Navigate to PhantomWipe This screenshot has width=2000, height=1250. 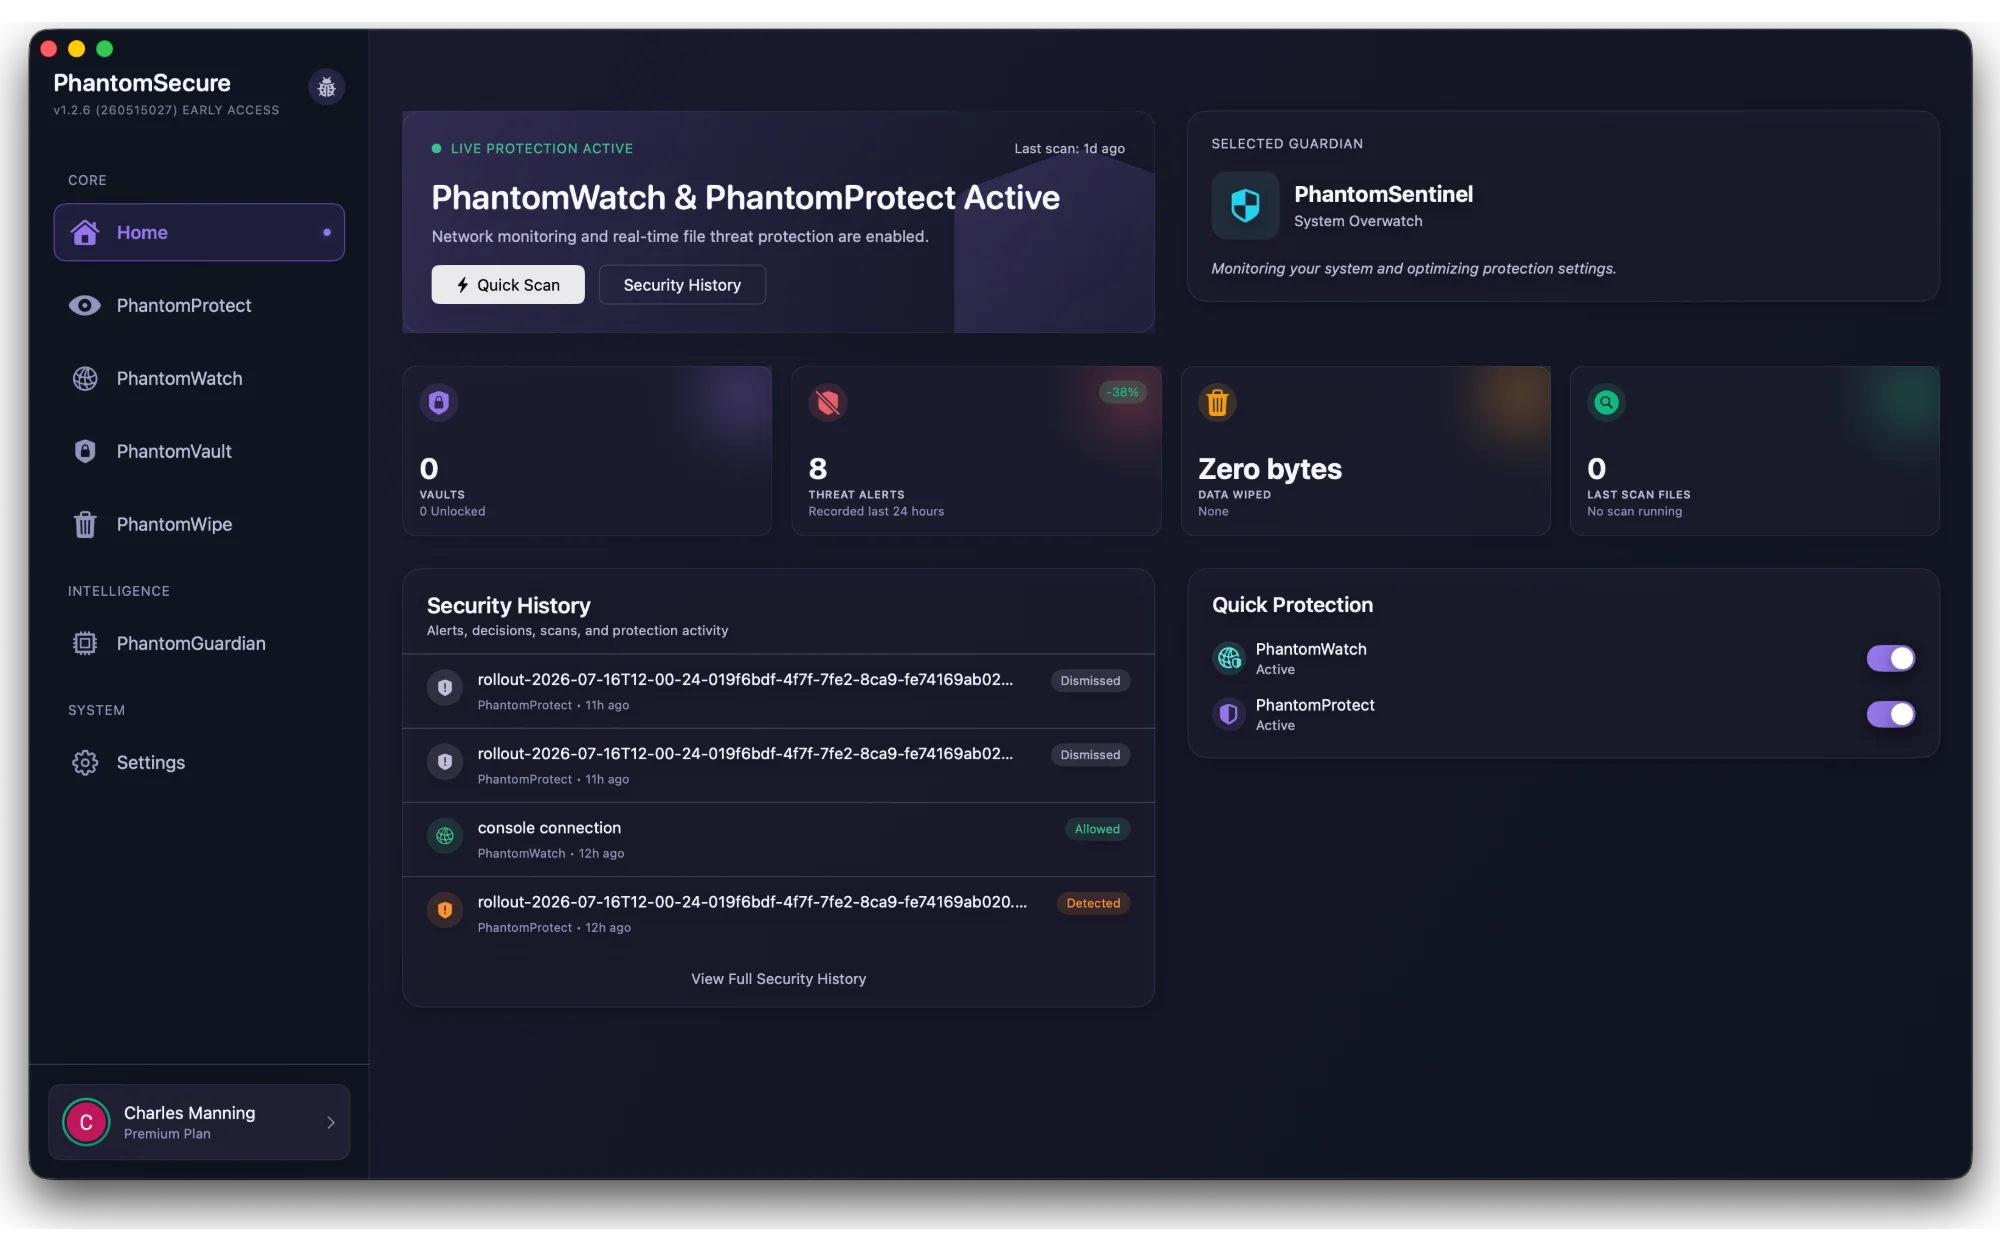[x=199, y=524]
